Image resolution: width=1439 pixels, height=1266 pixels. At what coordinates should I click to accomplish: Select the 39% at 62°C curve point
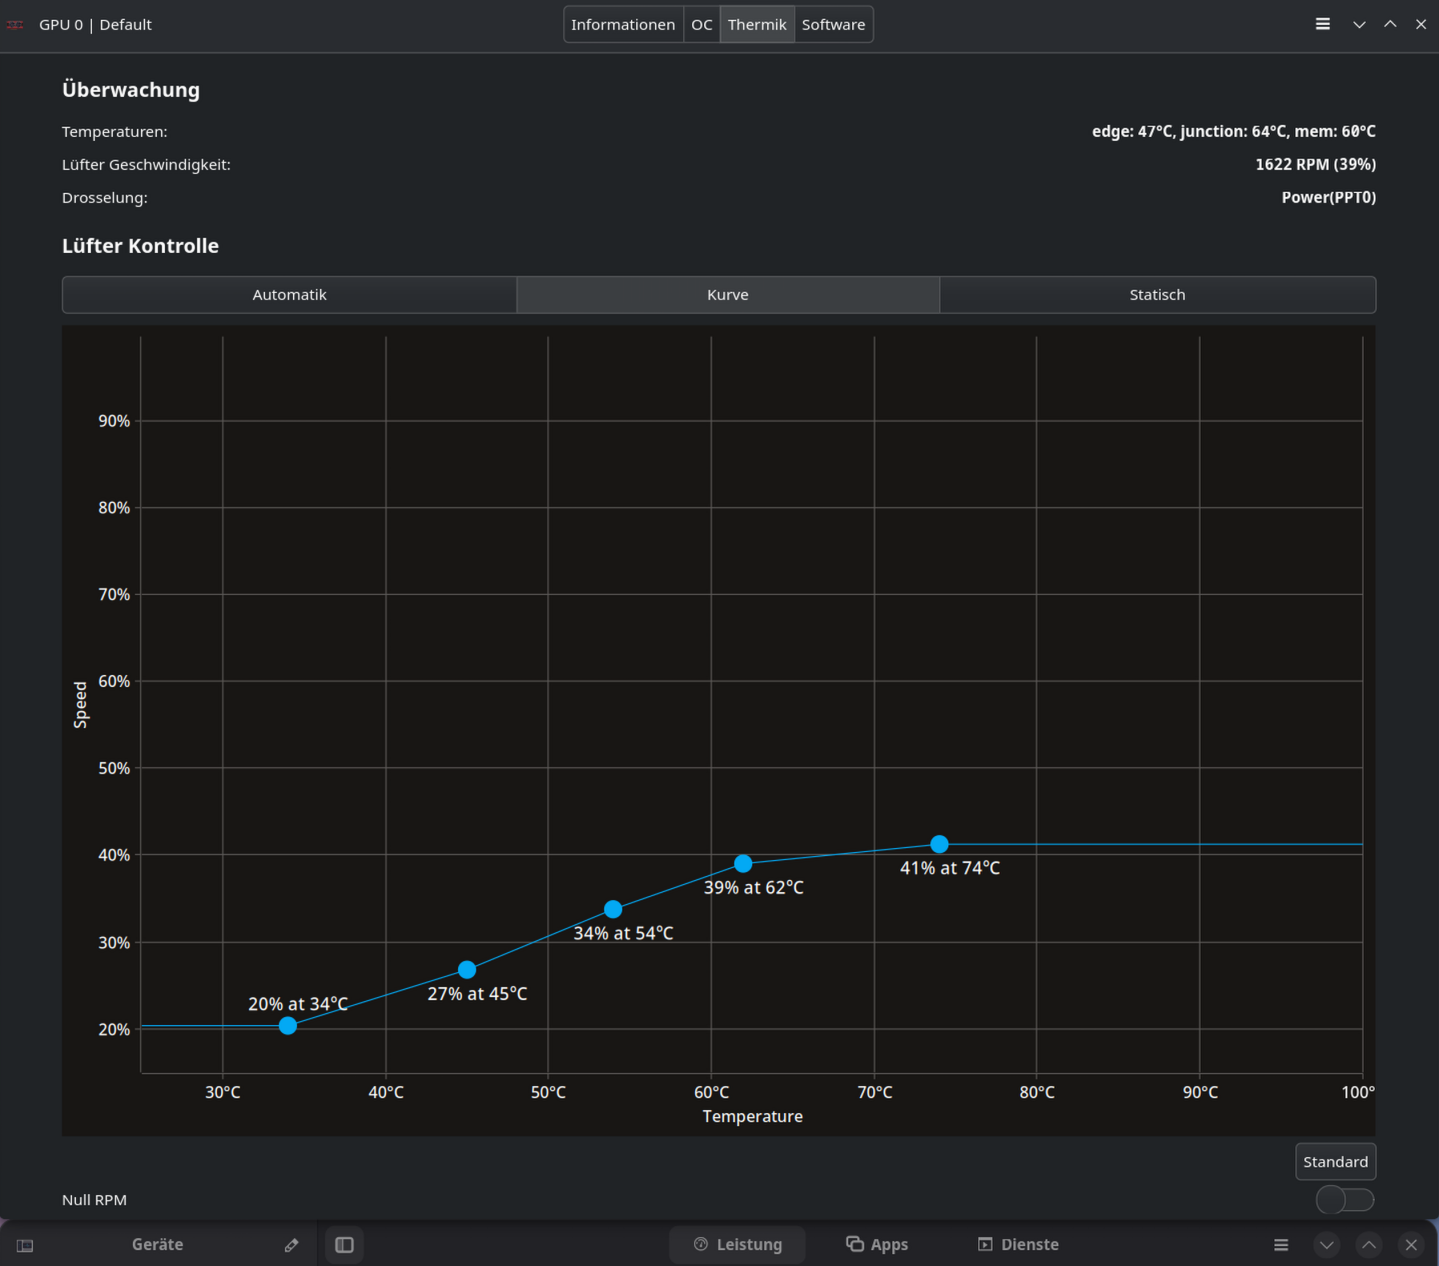(x=743, y=863)
